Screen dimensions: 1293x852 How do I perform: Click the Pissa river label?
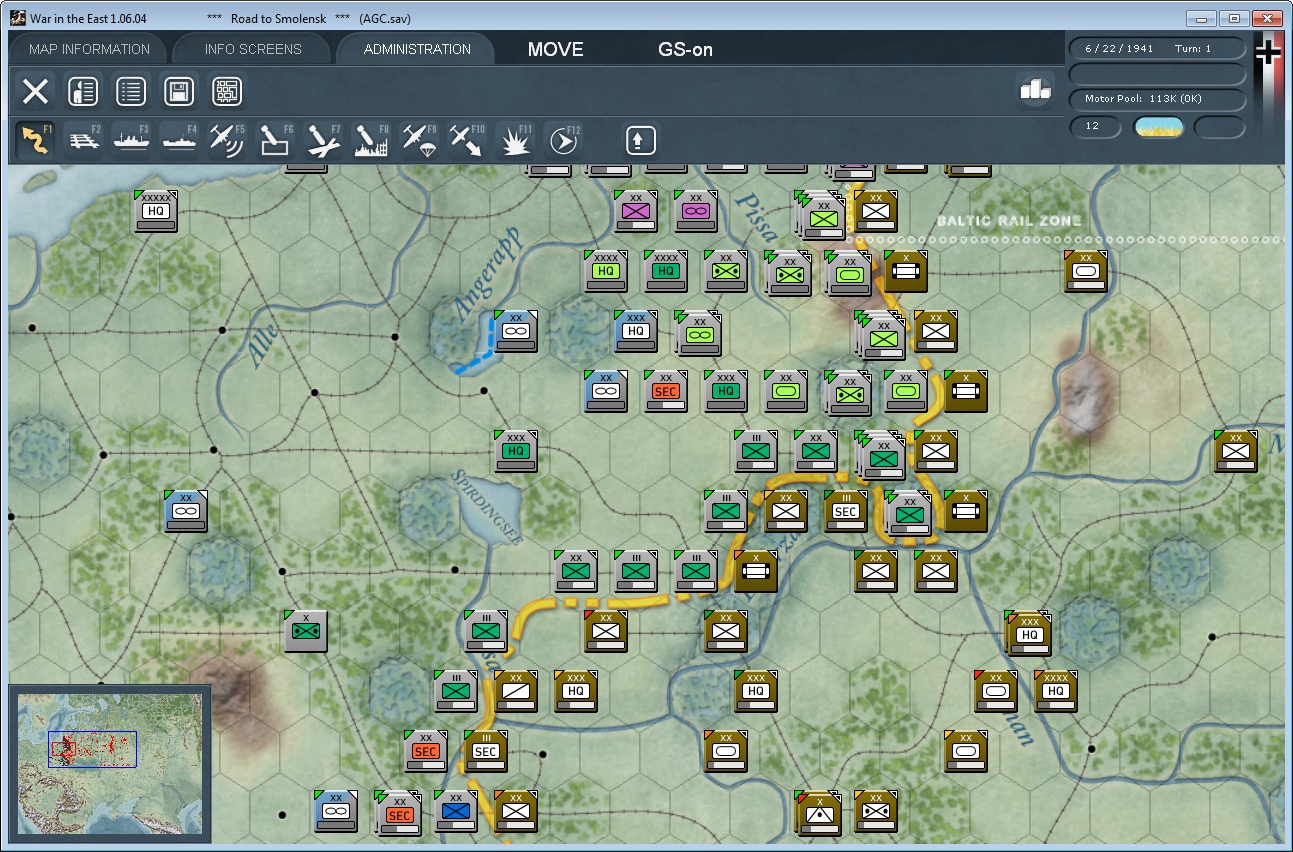click(755, 218)
